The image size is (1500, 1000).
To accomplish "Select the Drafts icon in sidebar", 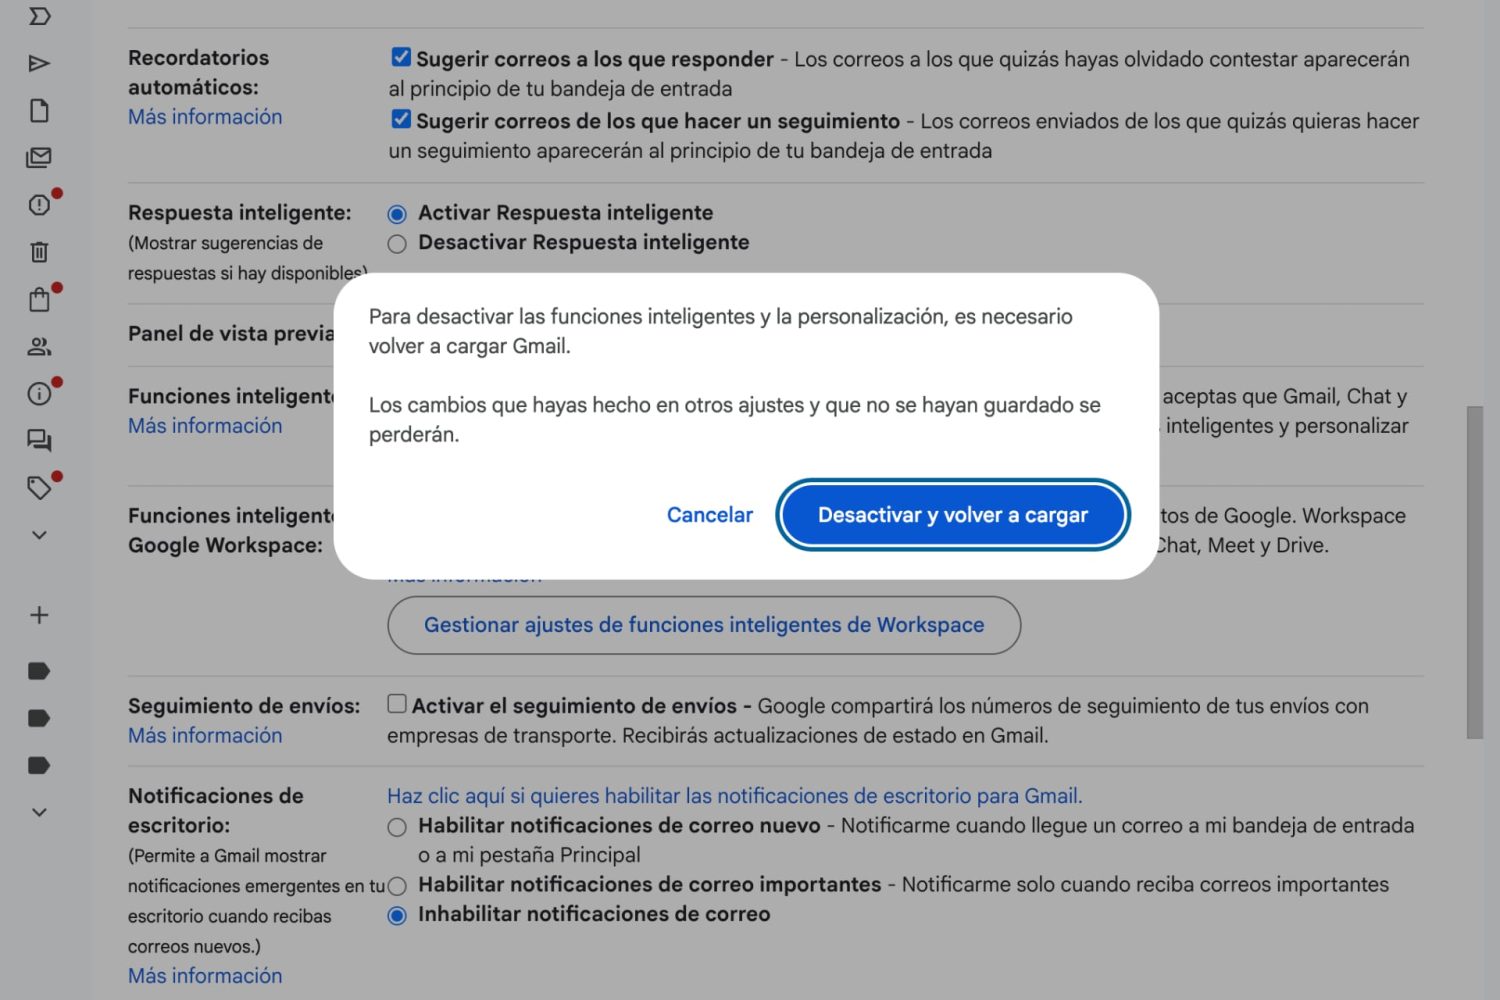I will 39,110.
